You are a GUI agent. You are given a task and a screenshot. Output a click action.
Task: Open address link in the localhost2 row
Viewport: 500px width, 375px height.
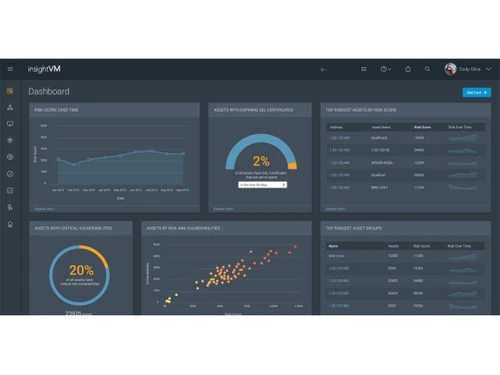pos(339,138)
